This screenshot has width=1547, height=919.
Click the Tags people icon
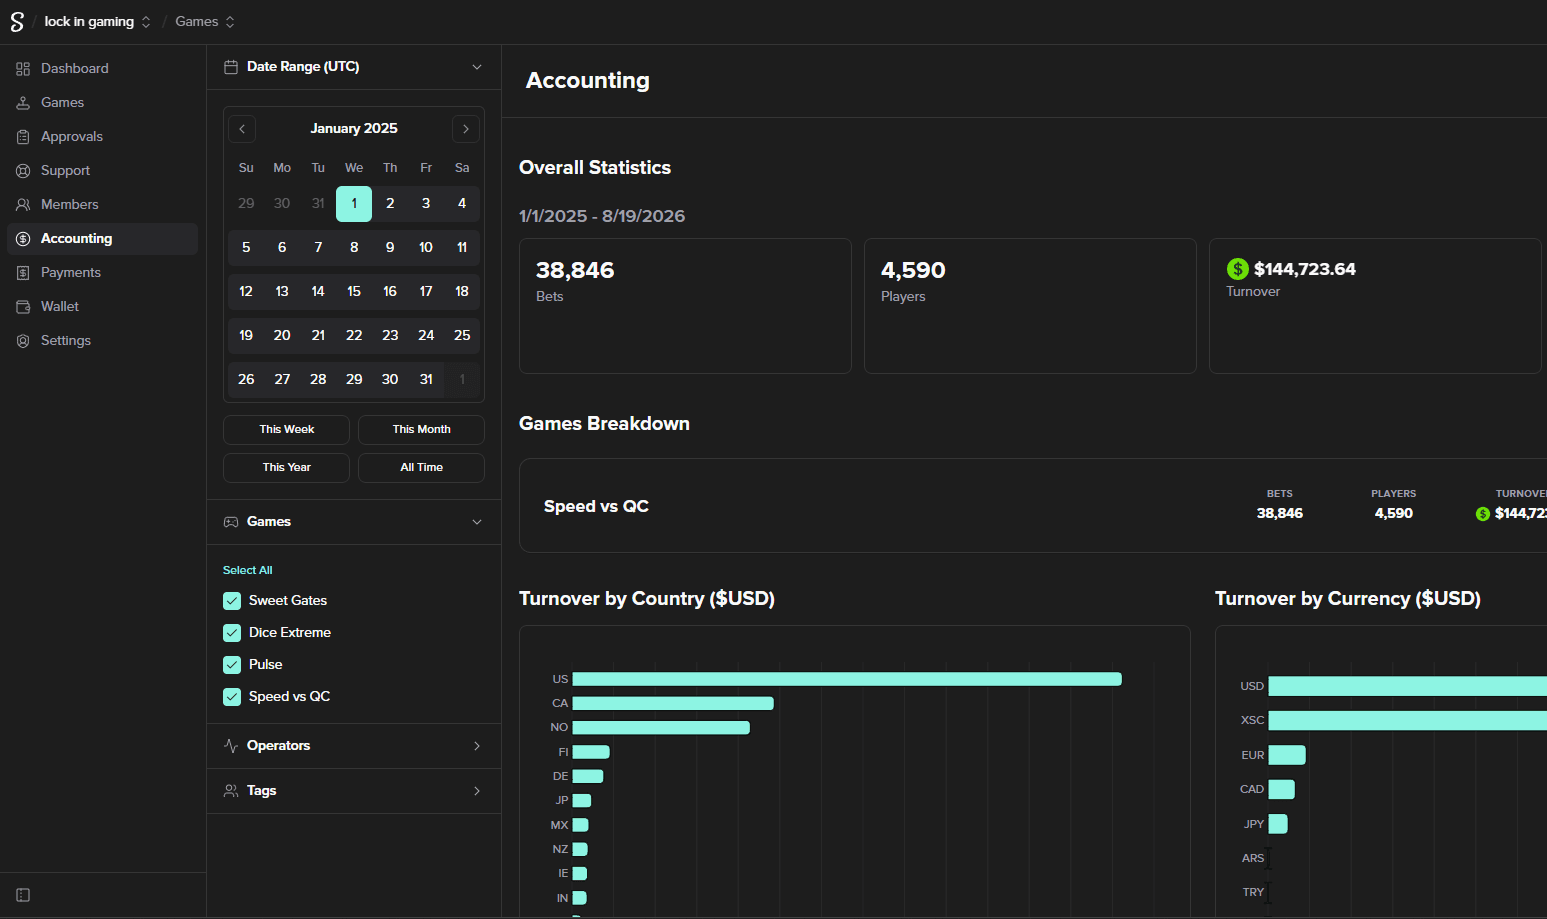(x=231, y=791)
